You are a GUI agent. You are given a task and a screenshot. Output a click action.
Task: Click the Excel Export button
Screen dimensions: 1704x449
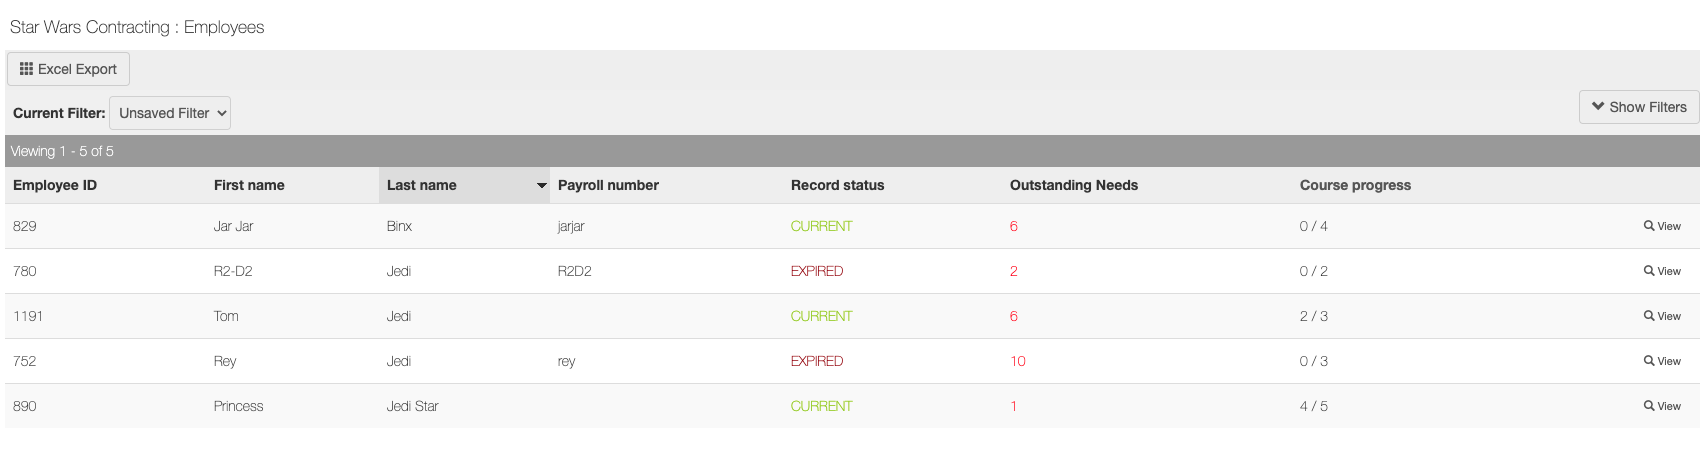pyautogui.click(x=69, y=69)
